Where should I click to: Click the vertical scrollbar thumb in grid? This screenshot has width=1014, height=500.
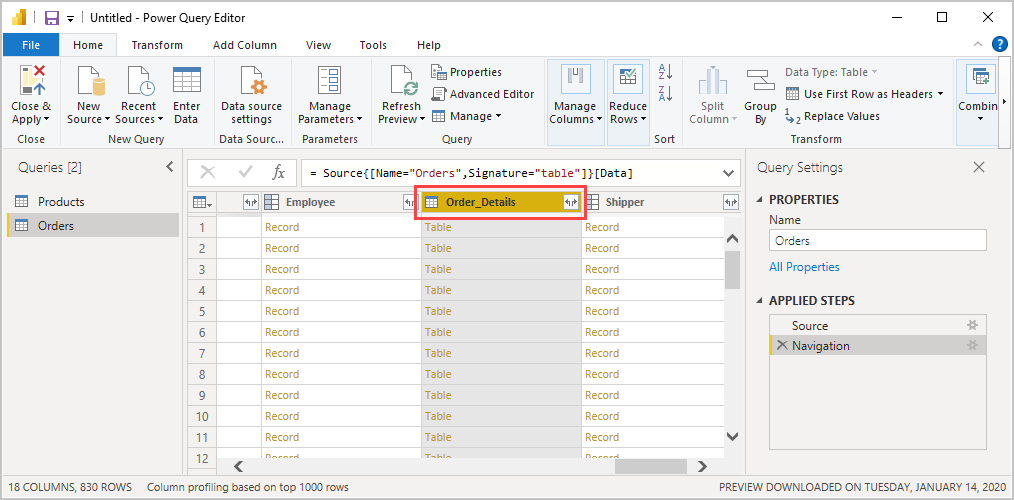point(732,270)
